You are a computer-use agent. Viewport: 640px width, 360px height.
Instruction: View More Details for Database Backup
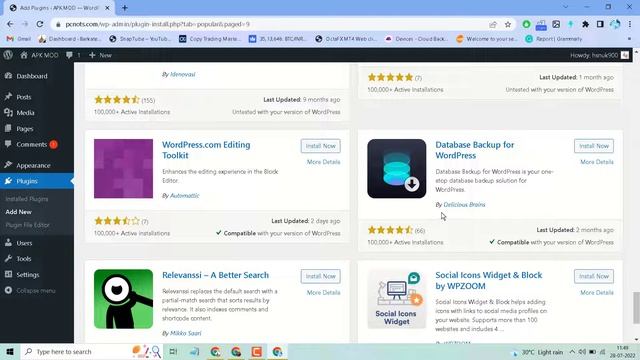[597, 162]
